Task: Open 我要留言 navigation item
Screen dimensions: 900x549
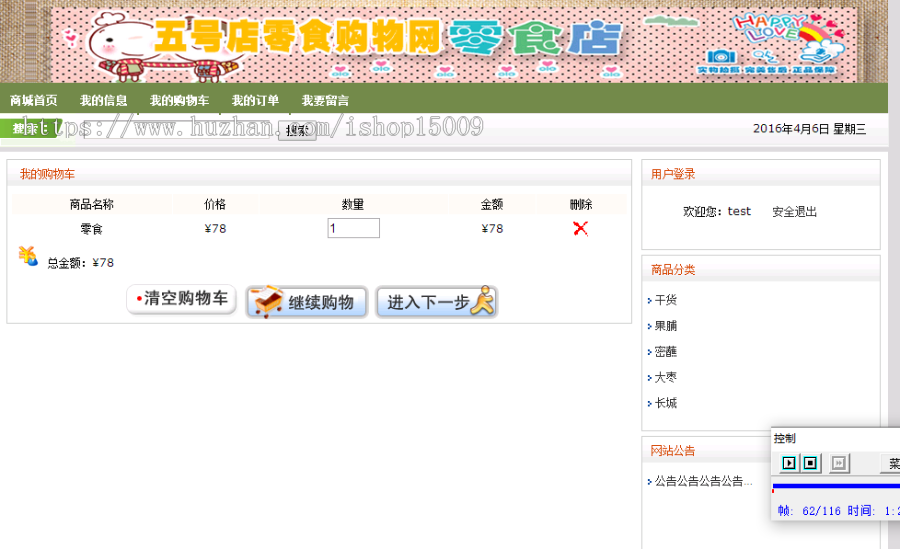Action: pos(325,100)
